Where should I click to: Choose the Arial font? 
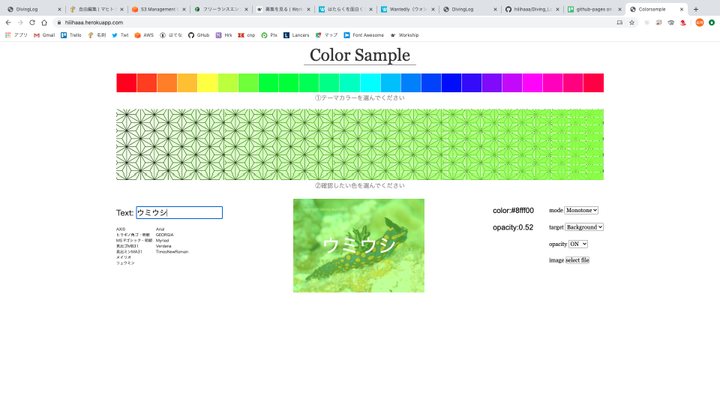pyautogui.click(x=160, y=229)
